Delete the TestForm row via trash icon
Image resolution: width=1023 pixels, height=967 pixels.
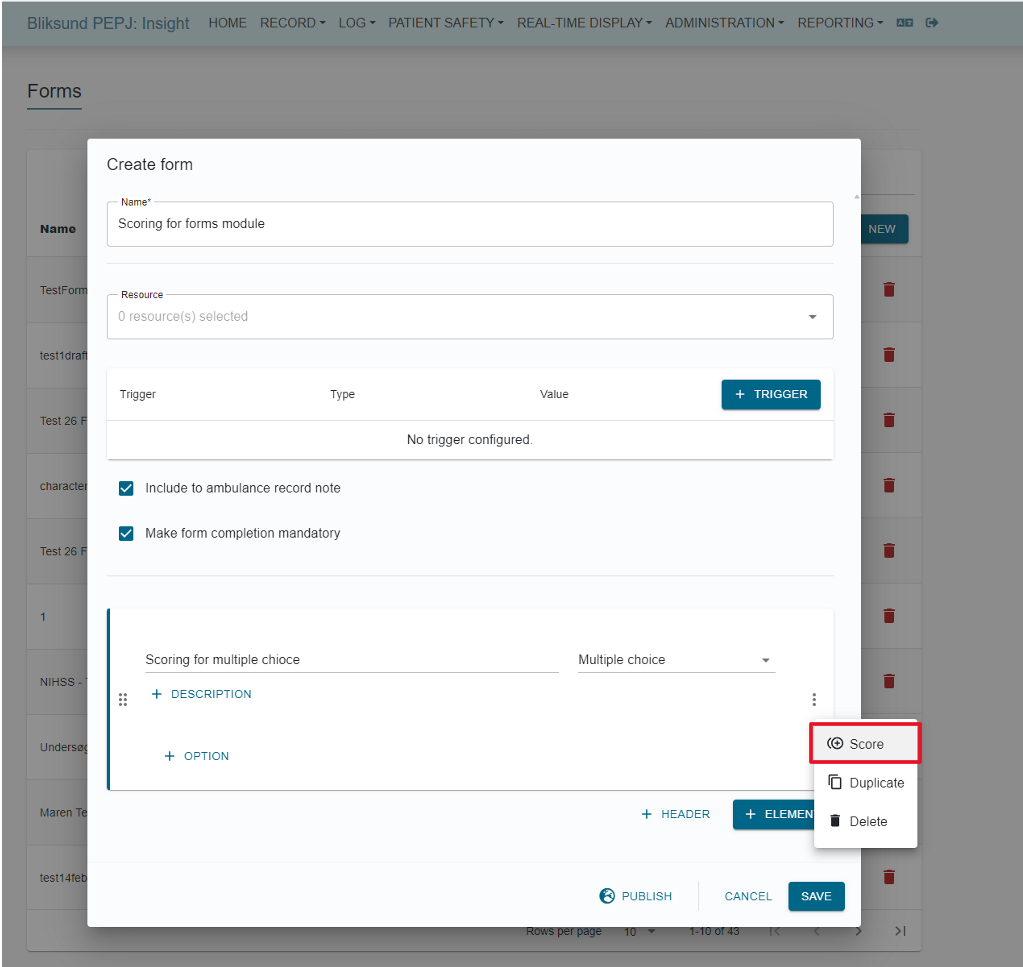point(889,289)
